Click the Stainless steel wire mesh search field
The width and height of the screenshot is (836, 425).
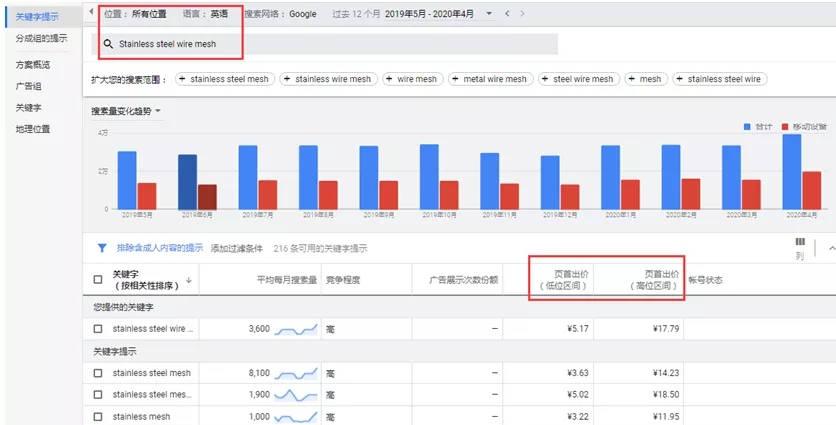pos(325,44)
